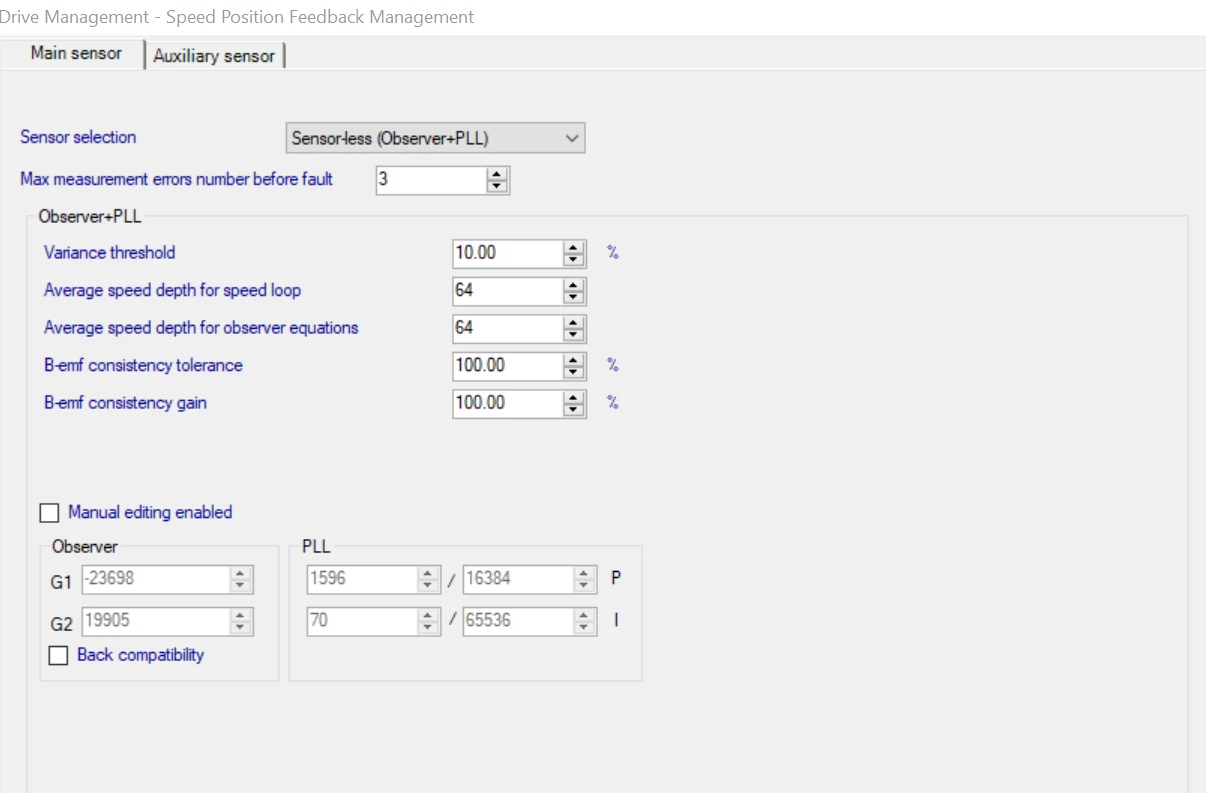The height and width of the screenshot is (793, 1206).
Task: Tick the Back compatibility checkbox
Action: (x=59, y=656)
